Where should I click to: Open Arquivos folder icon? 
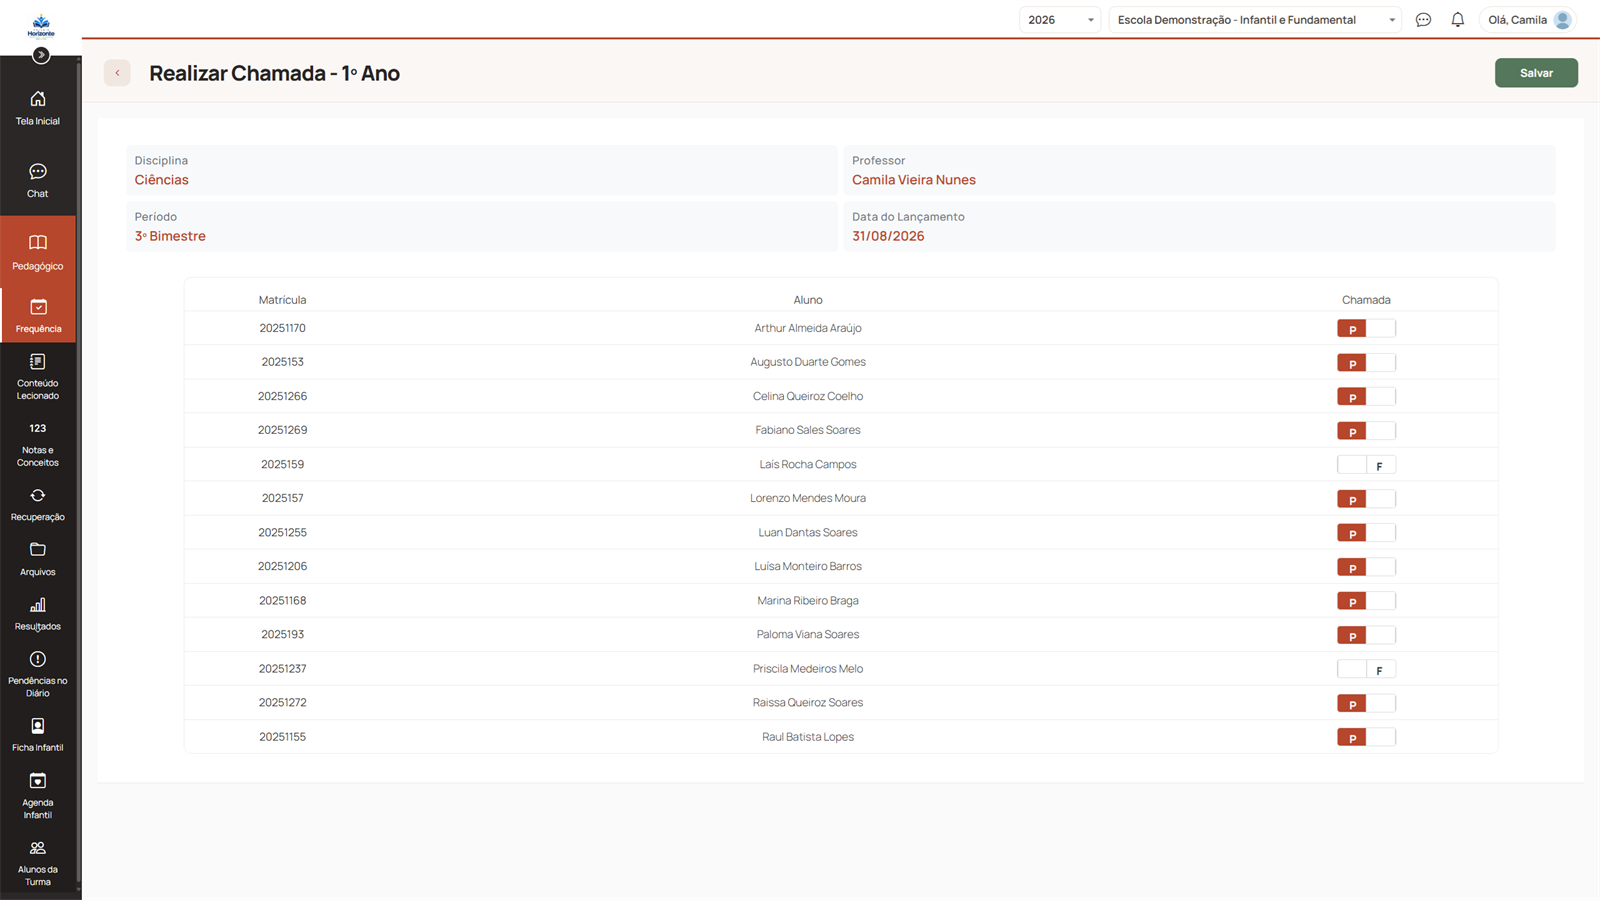coord(38,550)
